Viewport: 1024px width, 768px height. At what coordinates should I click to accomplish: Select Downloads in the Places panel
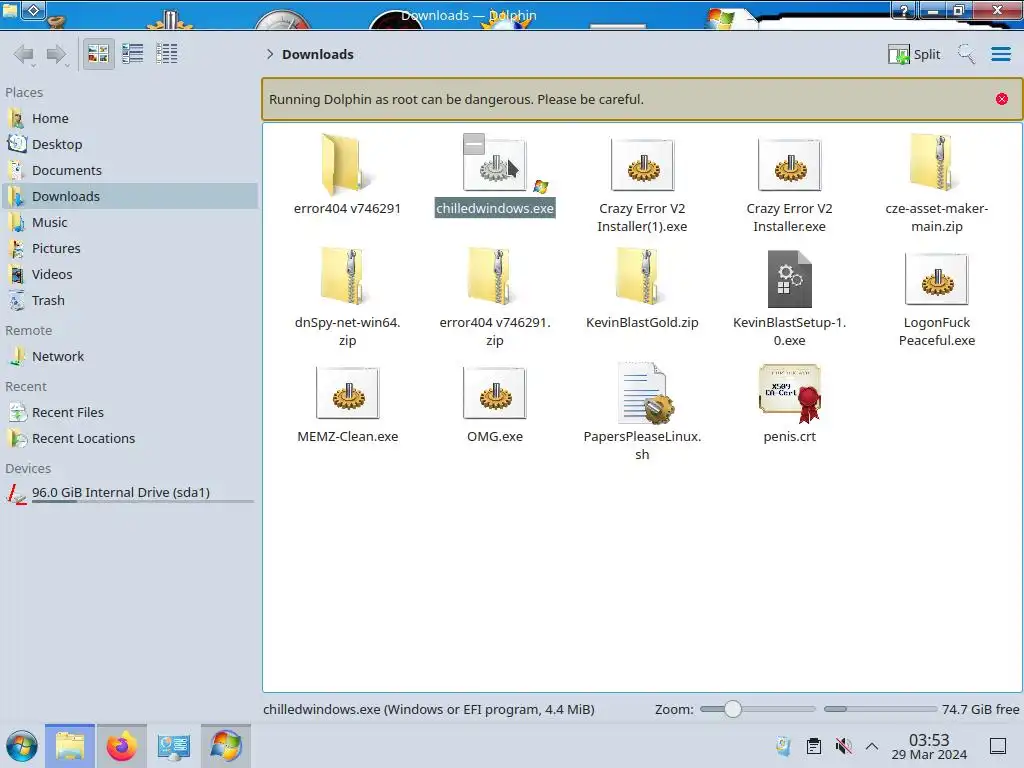129,197
